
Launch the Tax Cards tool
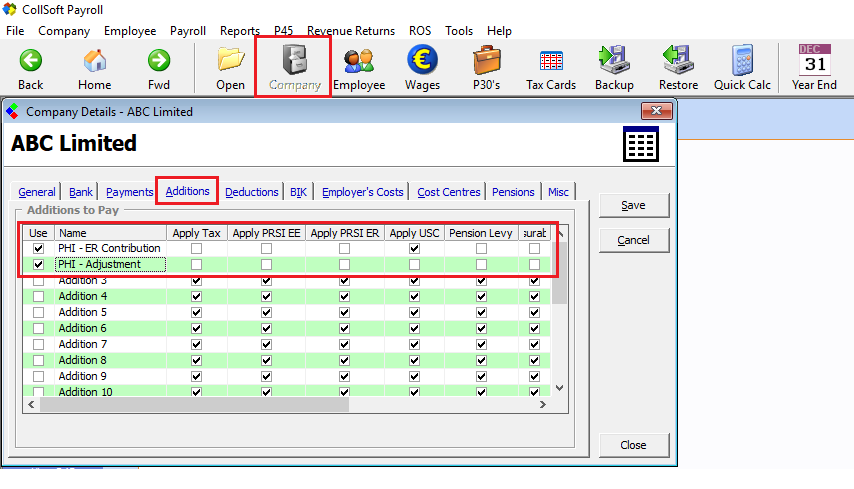(x=551, y=62)
